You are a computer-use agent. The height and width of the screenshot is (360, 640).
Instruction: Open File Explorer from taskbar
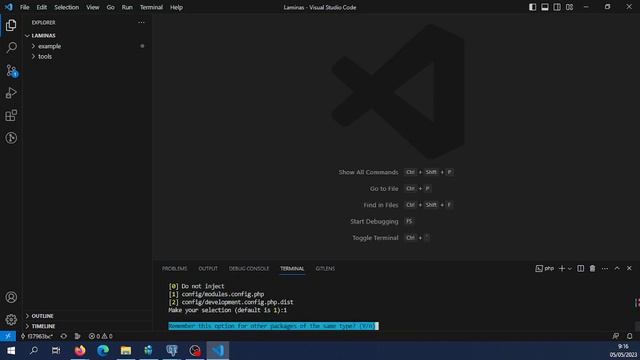(126, 350)
